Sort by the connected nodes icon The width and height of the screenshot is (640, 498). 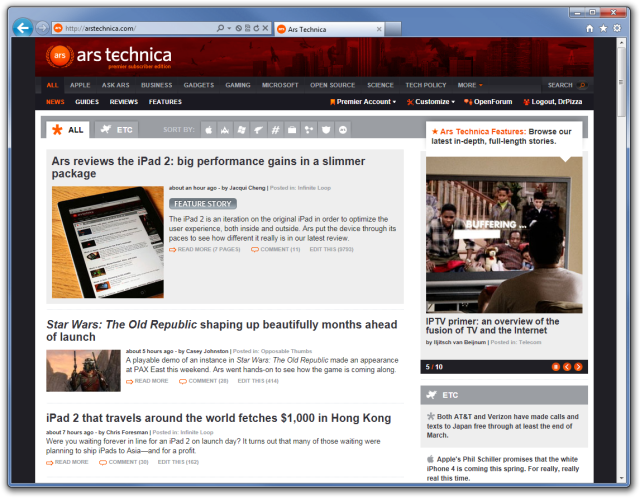point(309,130)
